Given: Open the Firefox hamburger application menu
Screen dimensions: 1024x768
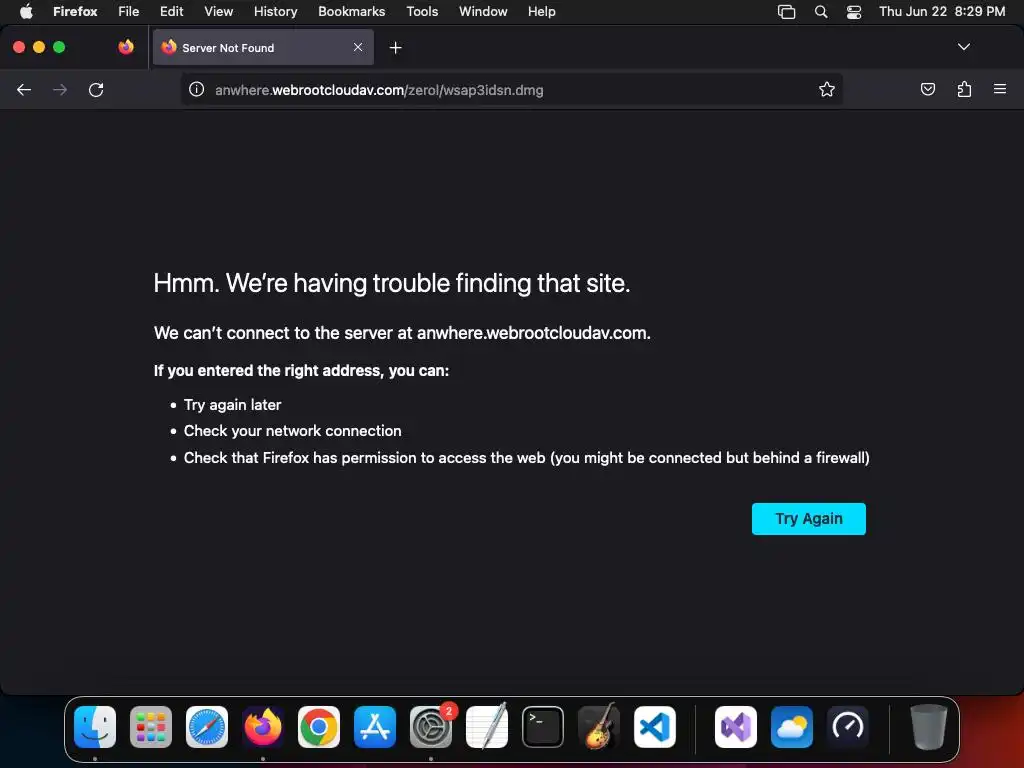Looking at the screenshot, I should (1000, 89).
